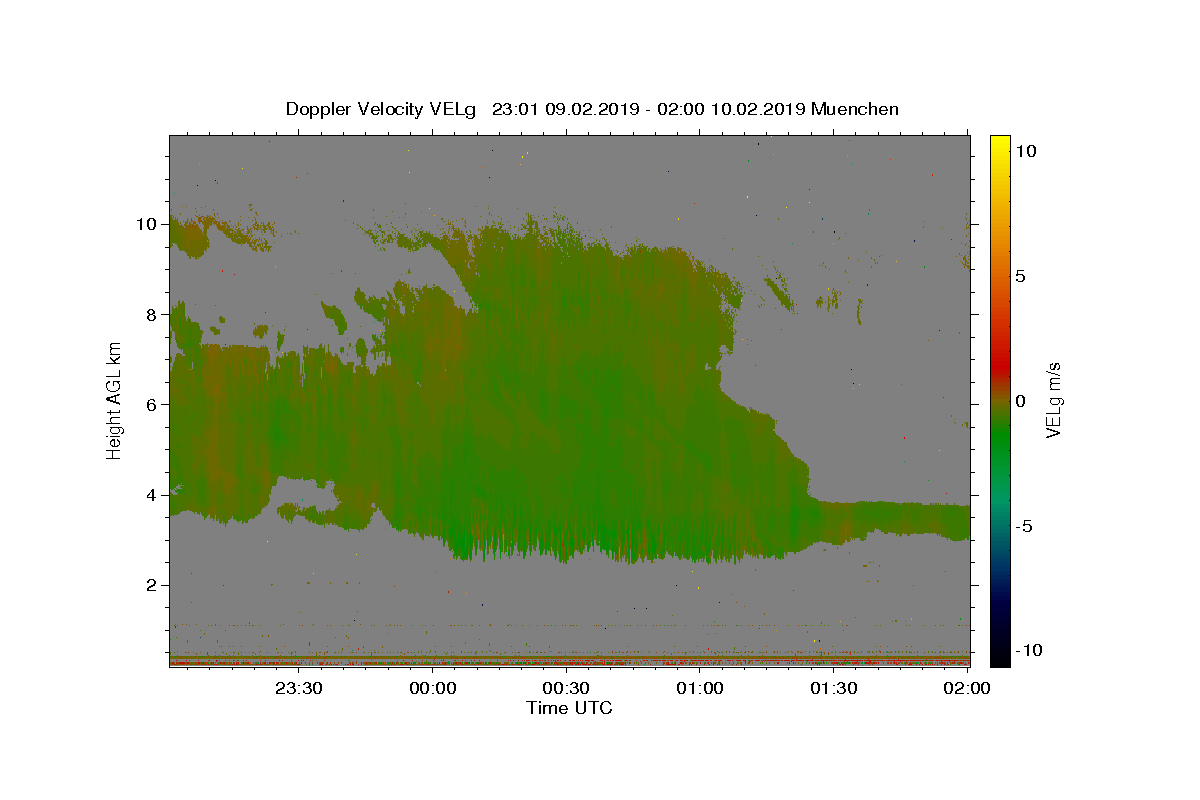
Task: Click the '01:30' time tick label
Action: click(833, 688)
